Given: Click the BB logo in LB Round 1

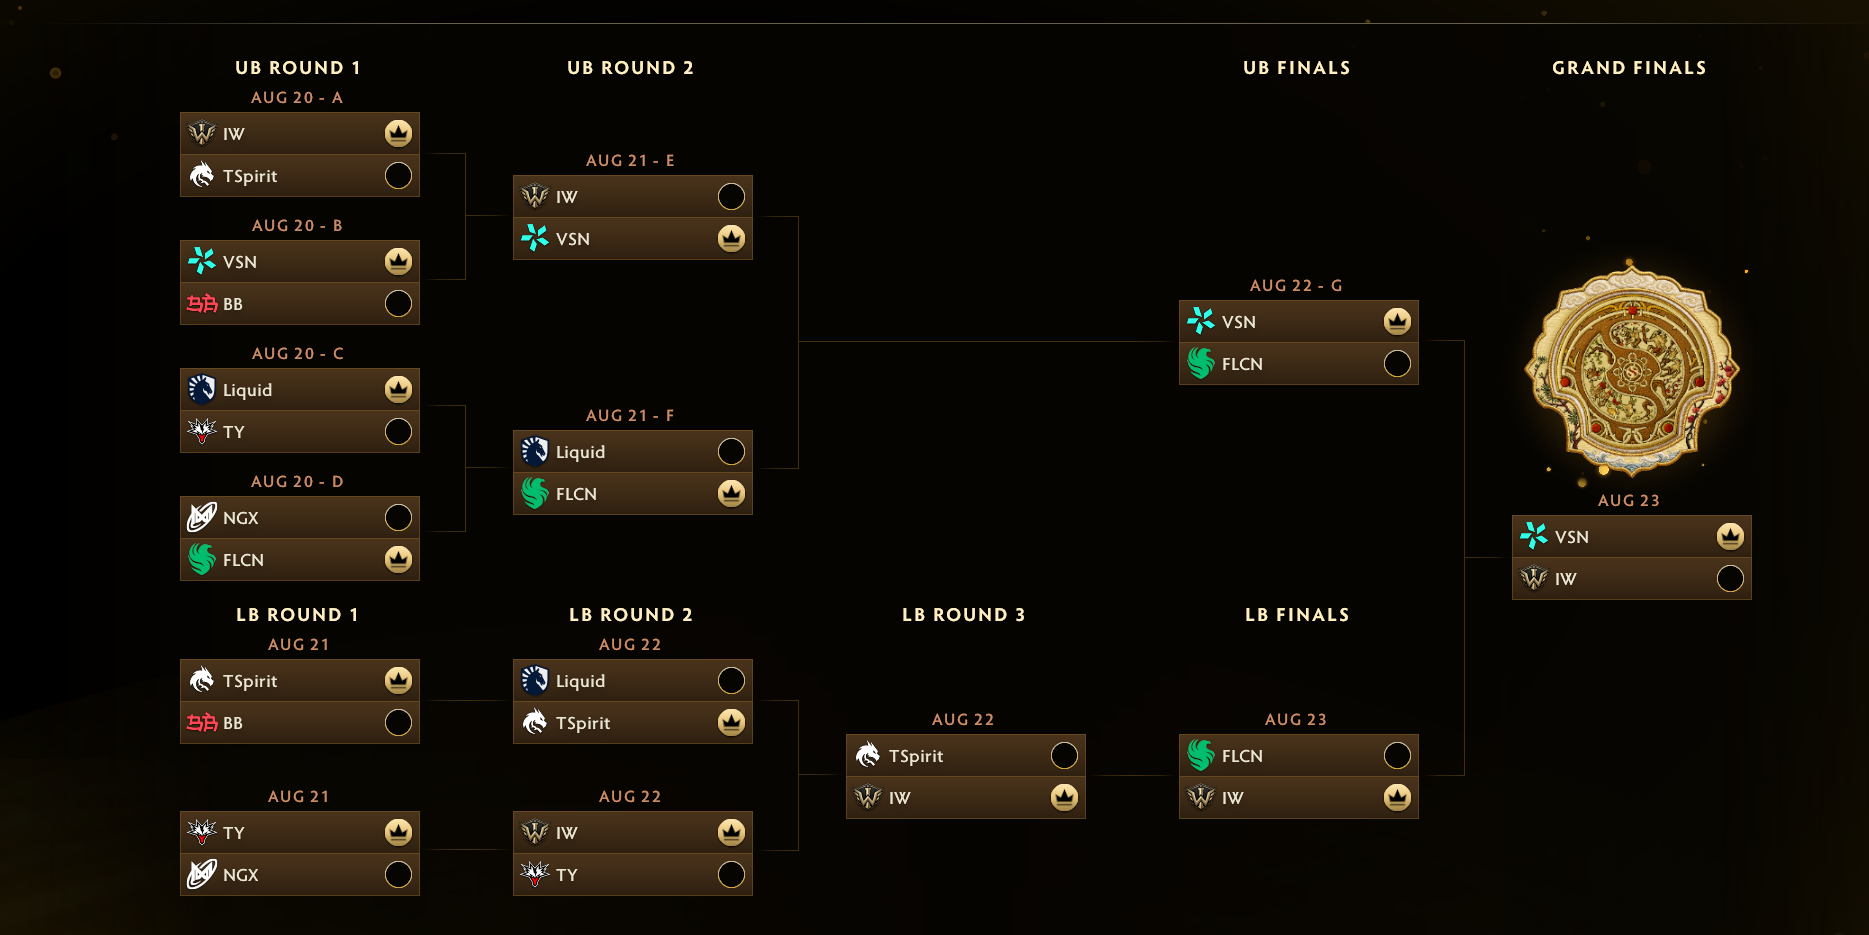Looking at the screenshot, I should 202,722.
